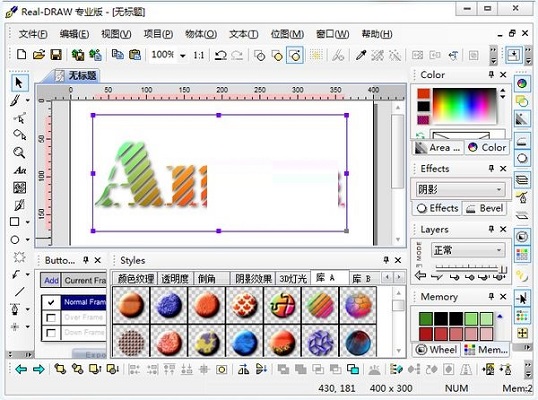Expand the zoom percentage dropdown
Image resolution: width=538 pixels, height=400 pixels.
pyautogui.click(x=183, y=56)
